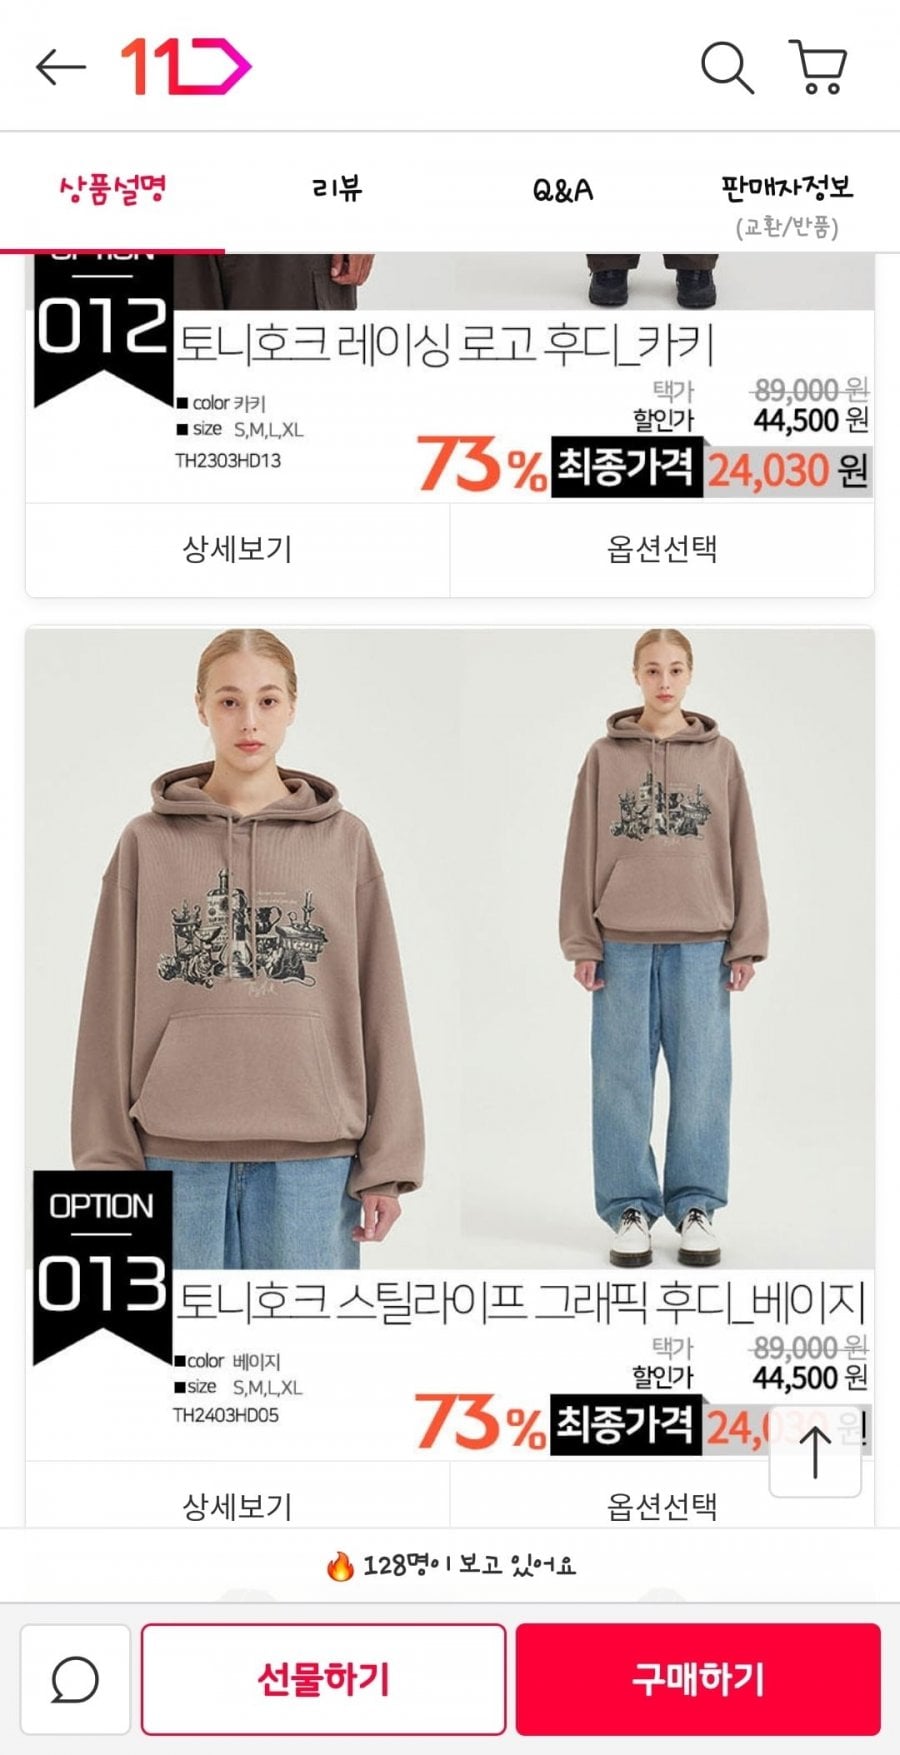Screen dimensions: 900x1755
Task: Open the 판매자정보 (교환/반품) tab
Action: click(787, 204)
